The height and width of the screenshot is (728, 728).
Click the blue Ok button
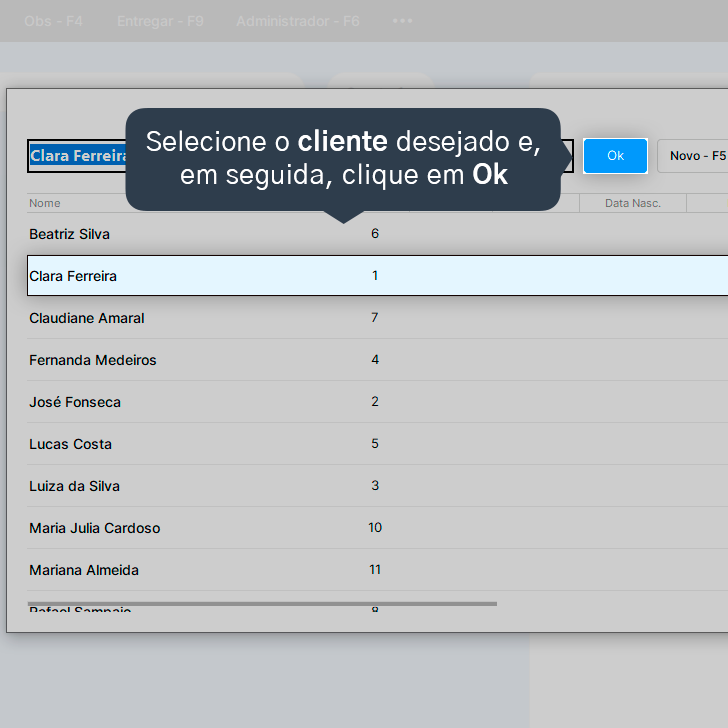(x=615, y=156)
